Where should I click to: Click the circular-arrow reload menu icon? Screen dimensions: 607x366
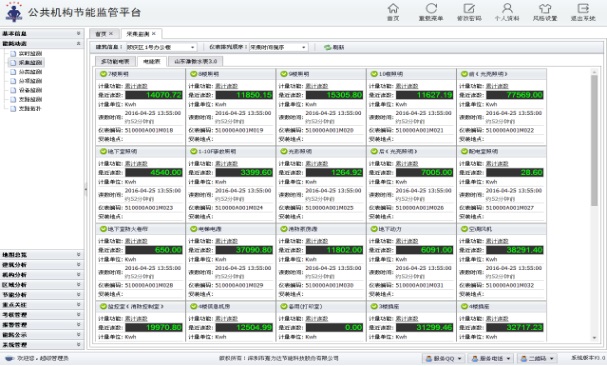(431, 8)
